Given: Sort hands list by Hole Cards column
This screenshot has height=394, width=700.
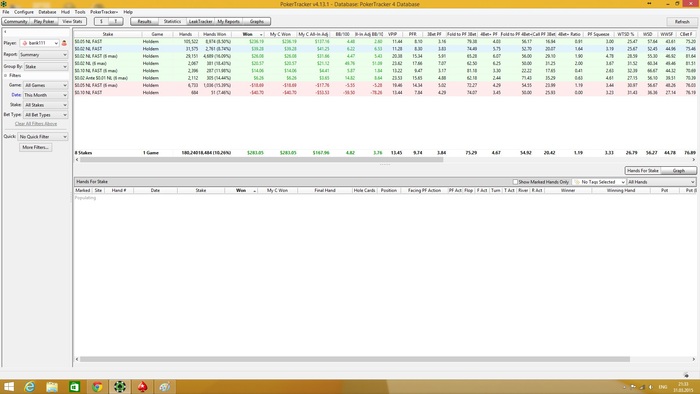Looking at the screenshot, I should coord(364,191).
